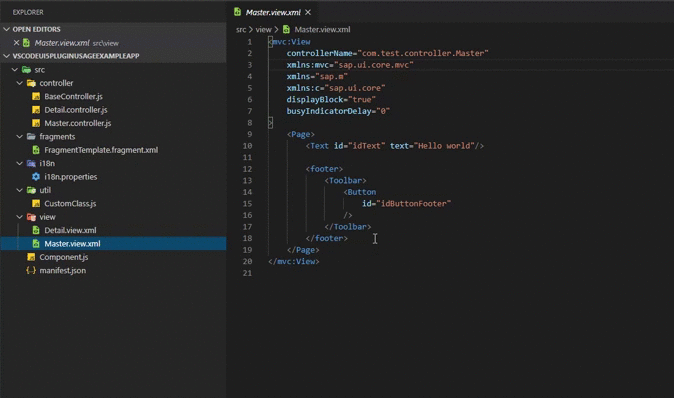
Task: Click the src folder icon
Action: [x=27, y=70]
